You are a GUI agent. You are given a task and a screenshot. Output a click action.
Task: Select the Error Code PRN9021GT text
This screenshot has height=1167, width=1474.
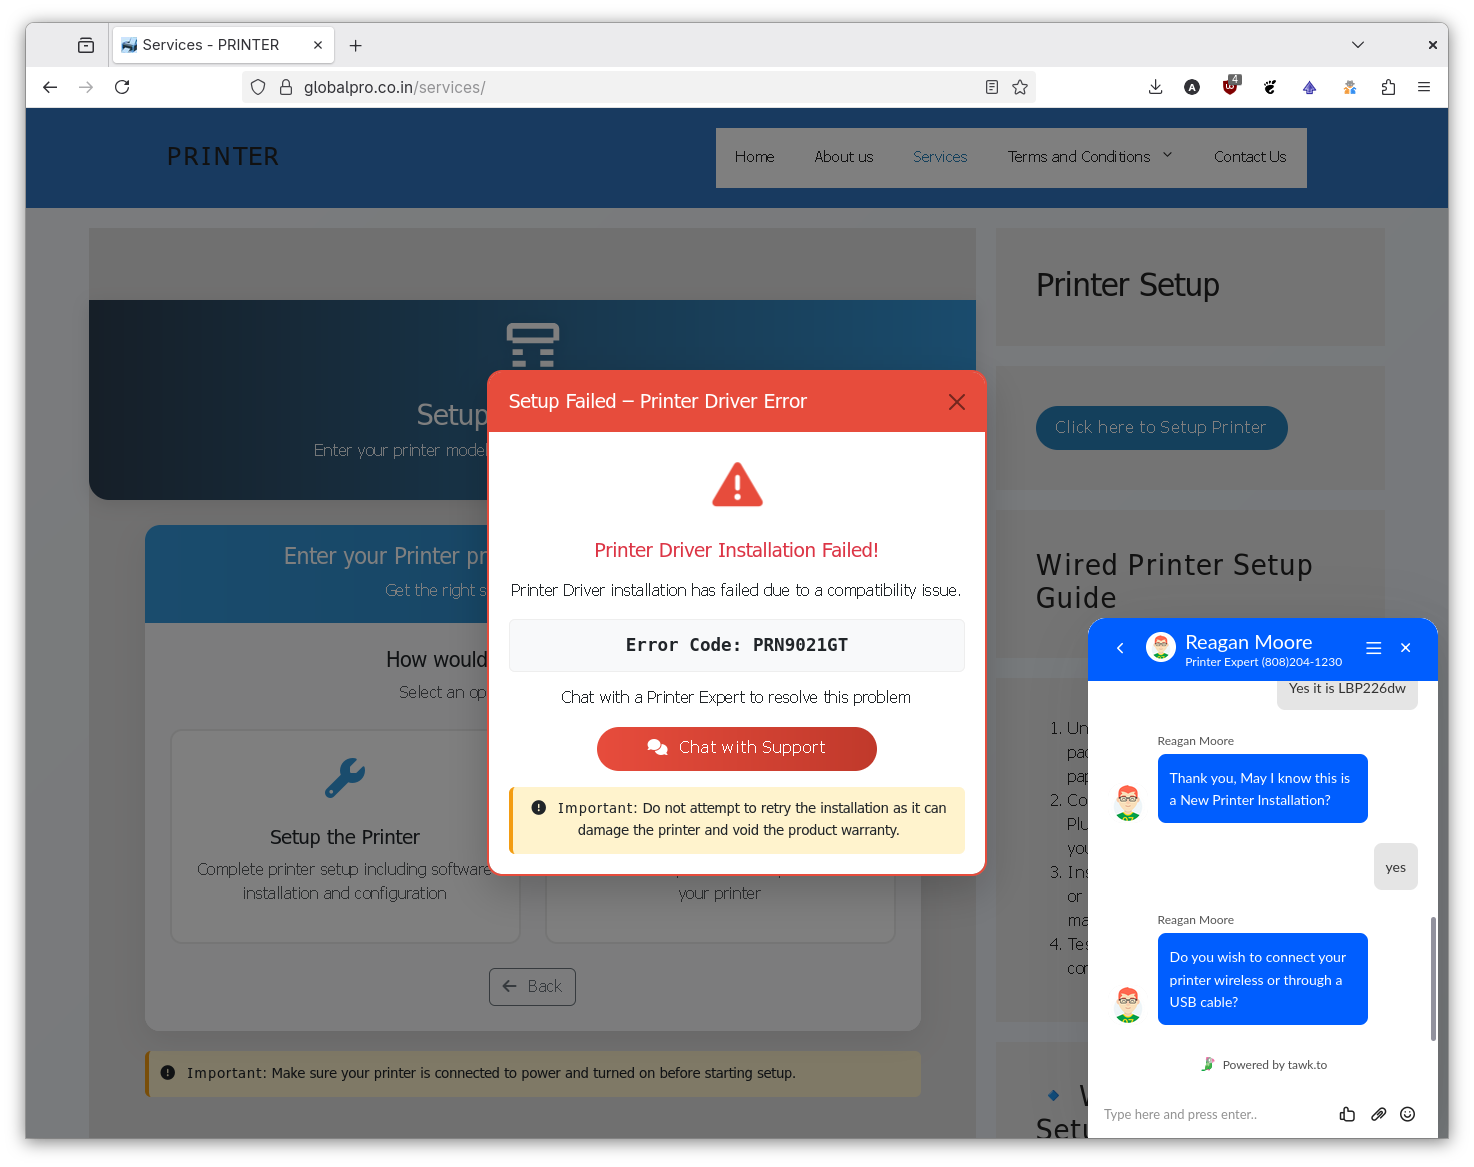pos(737,645)
